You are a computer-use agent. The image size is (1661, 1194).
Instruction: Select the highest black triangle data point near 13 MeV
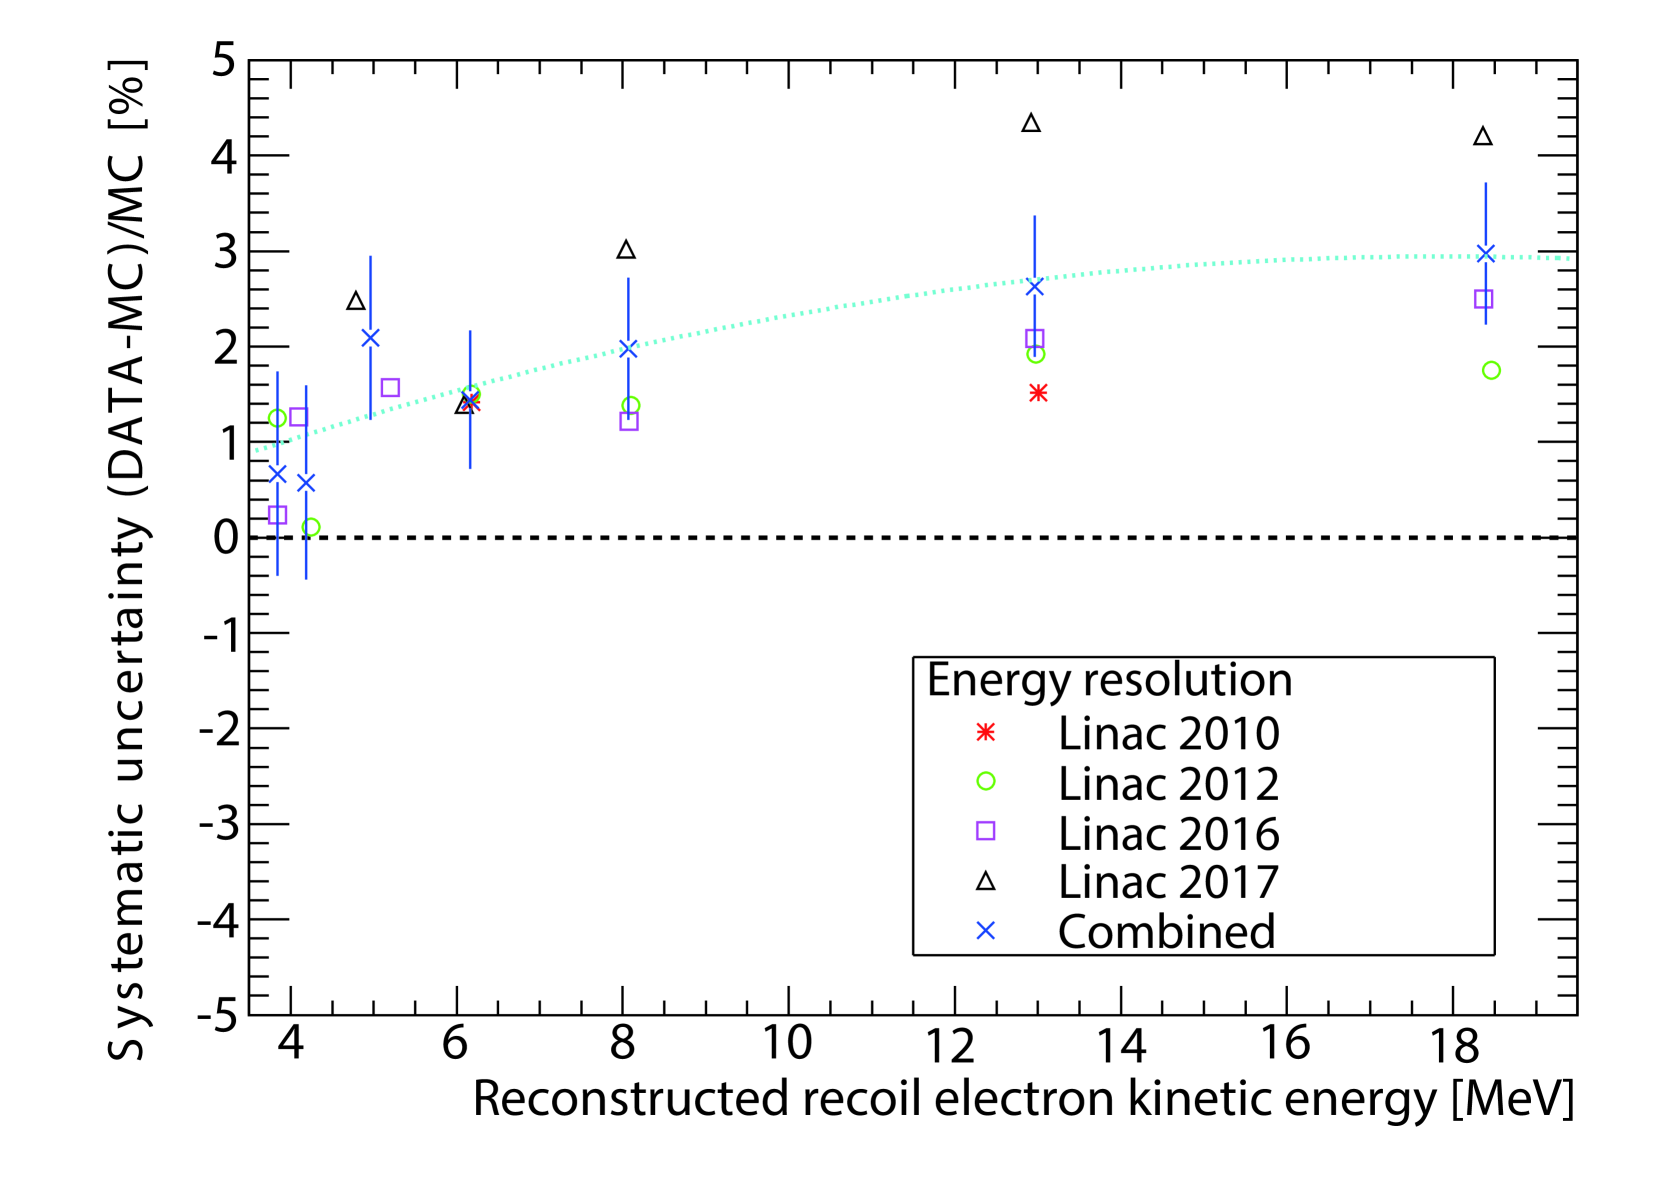pyautogui.click(x=1031, y=124)
